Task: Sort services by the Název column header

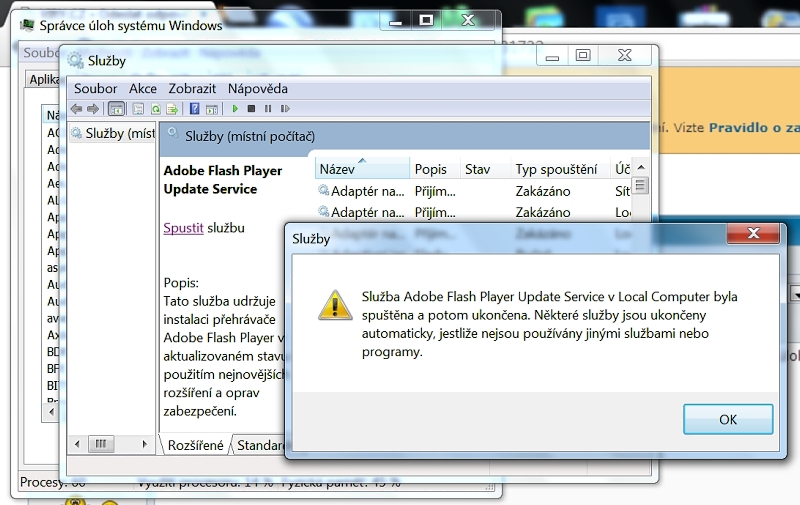Action: tap(360, 170)
